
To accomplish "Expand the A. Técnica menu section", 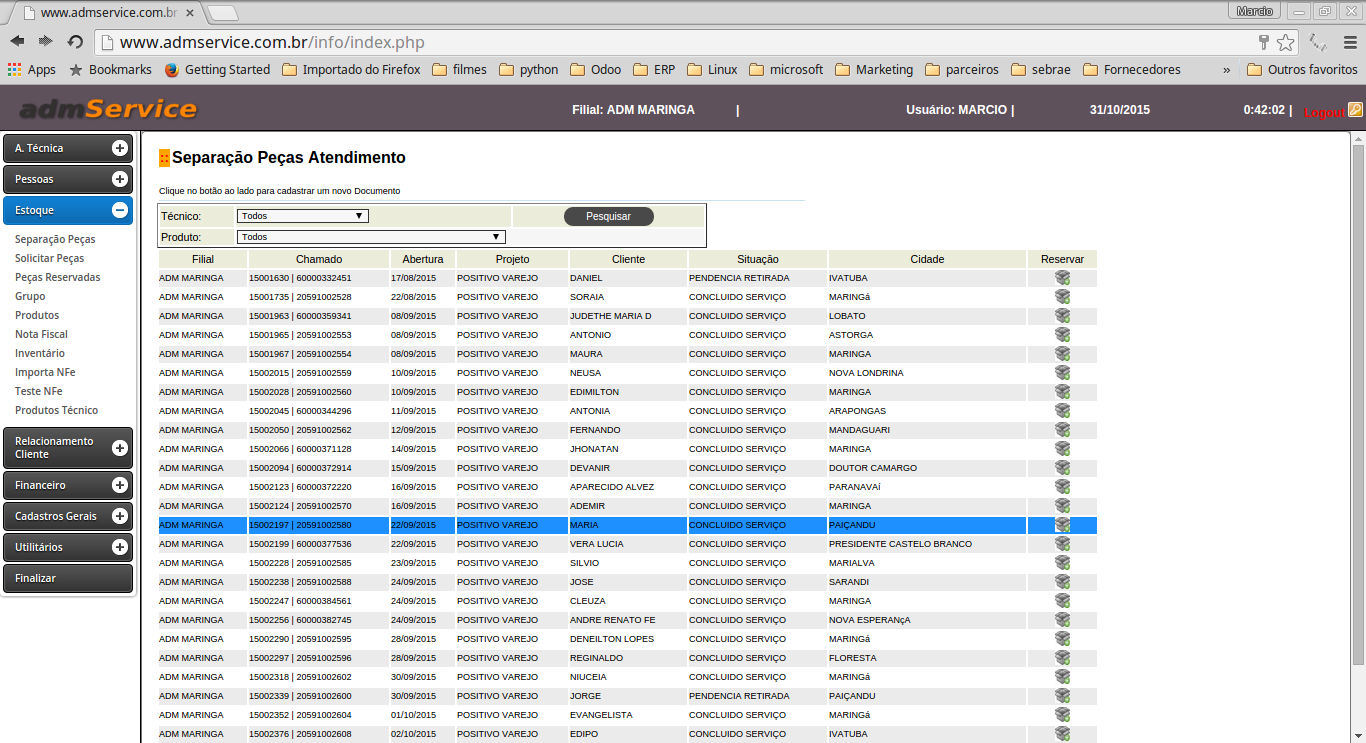I will pos(119,148).
